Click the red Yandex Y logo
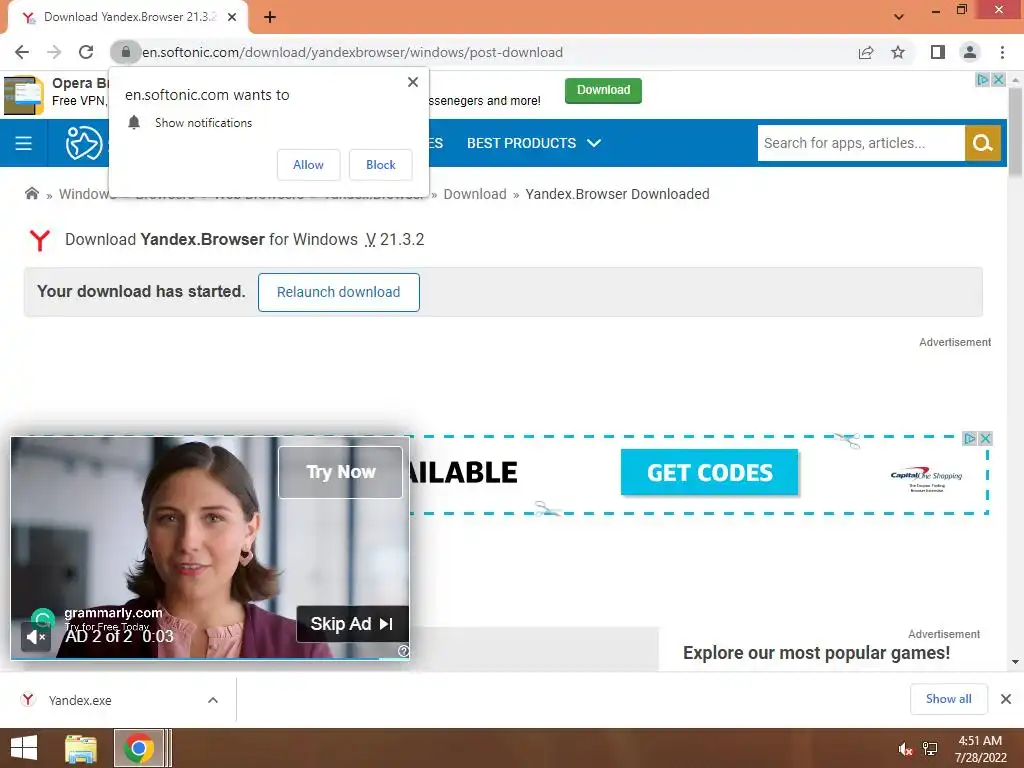 (x=39, y=240)
